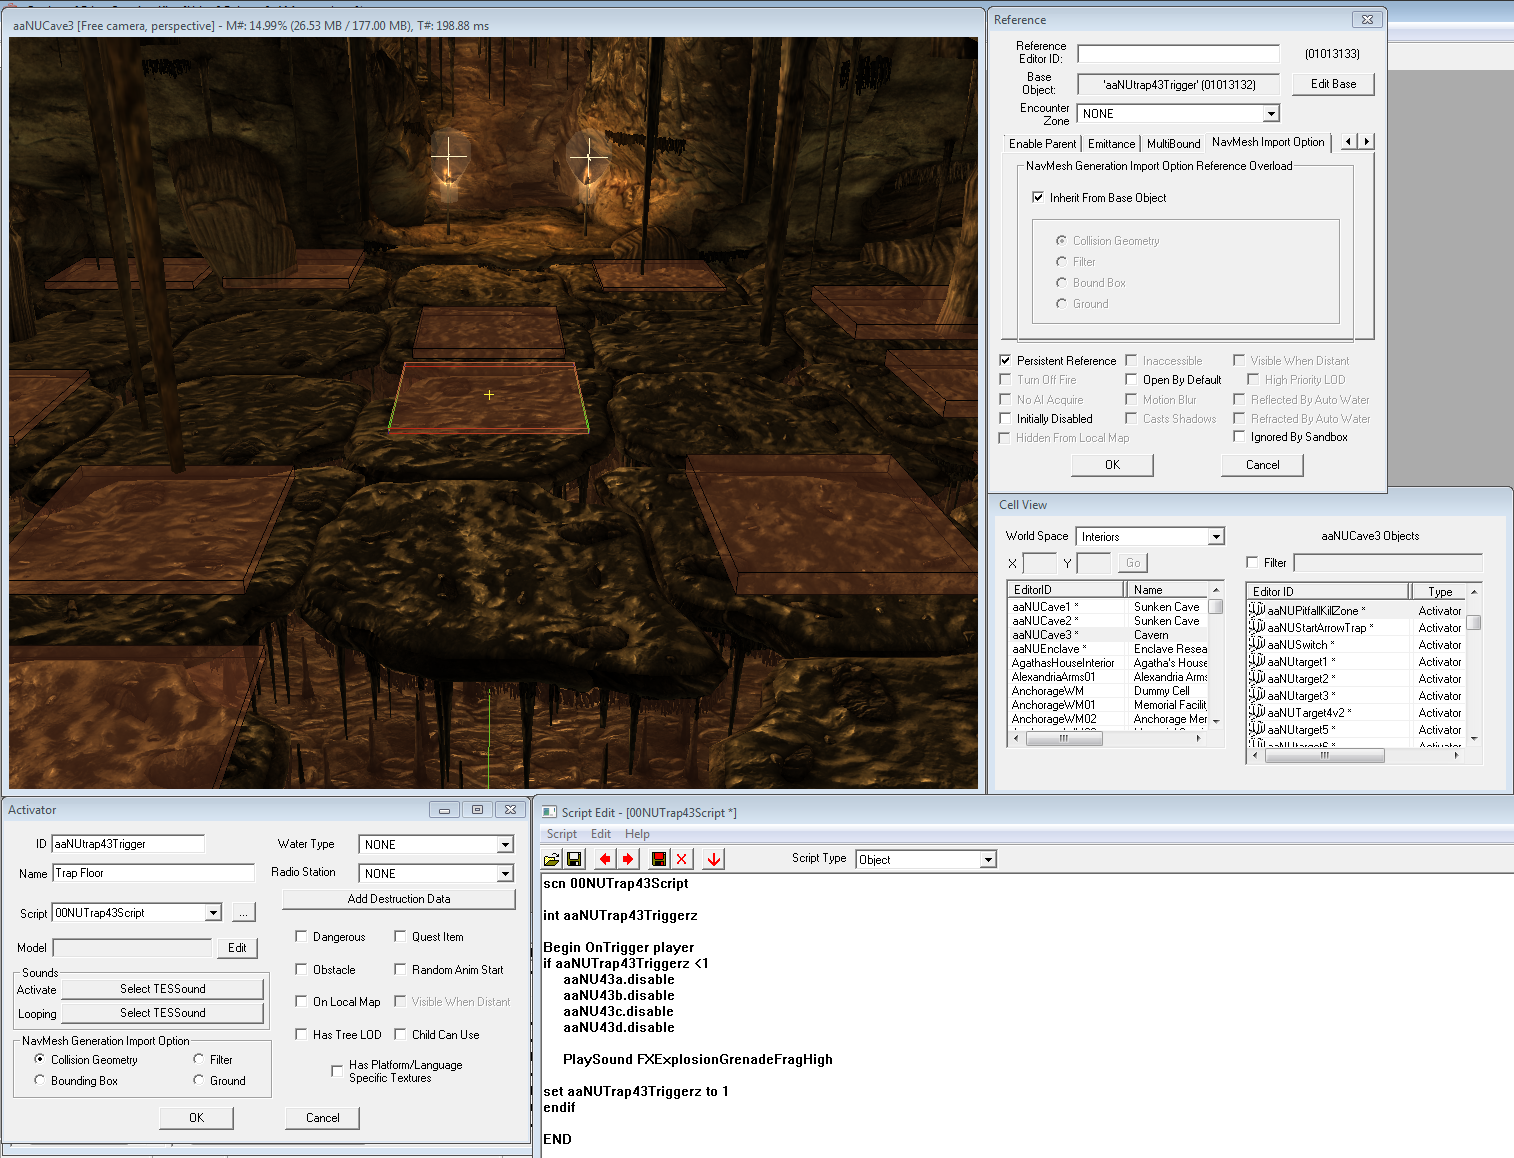Delete script using the red X icon
This screenshot has height=1158, width=1514.
click(x=682, y=859)
